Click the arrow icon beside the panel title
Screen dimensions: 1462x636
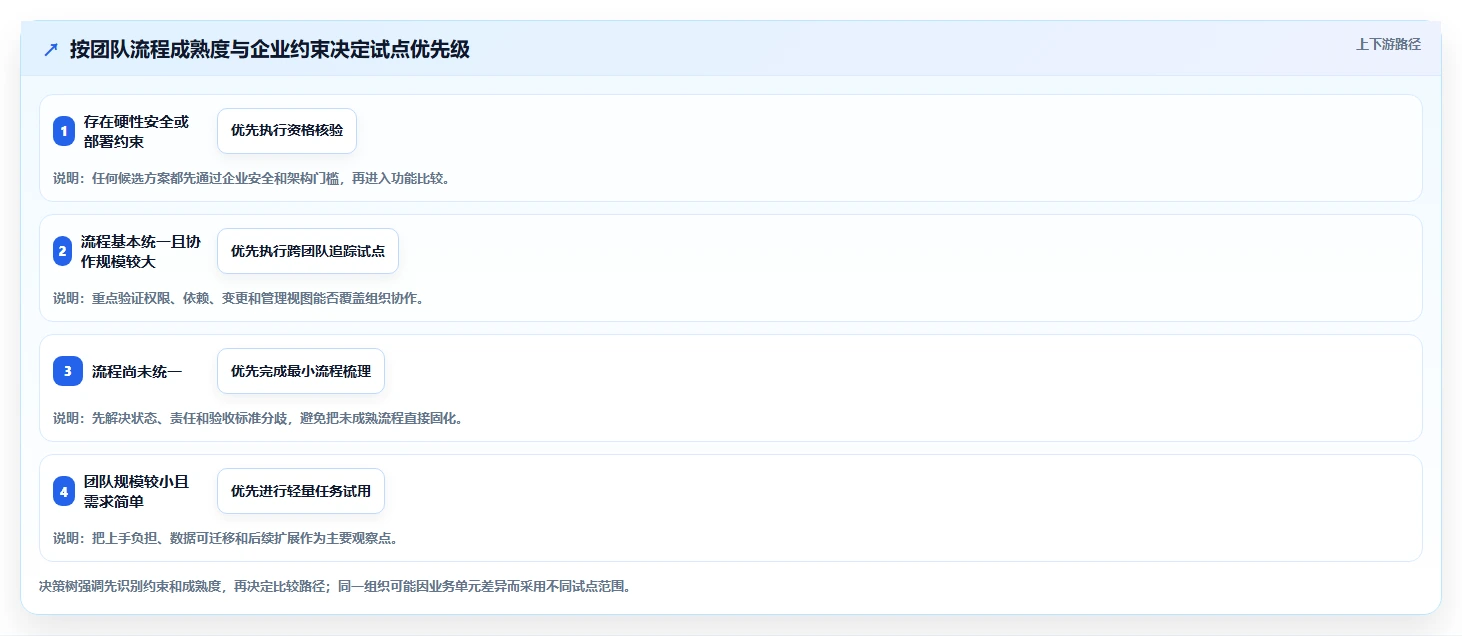click(51, 50)
